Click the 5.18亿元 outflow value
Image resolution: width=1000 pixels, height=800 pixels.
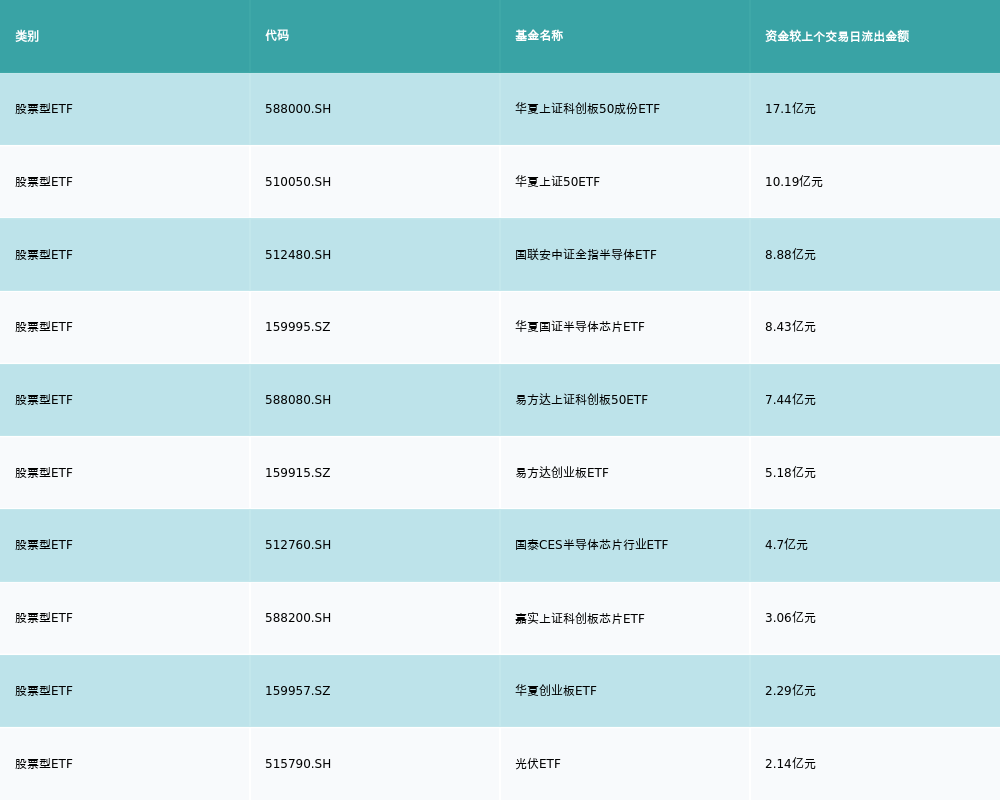(790, 473)
